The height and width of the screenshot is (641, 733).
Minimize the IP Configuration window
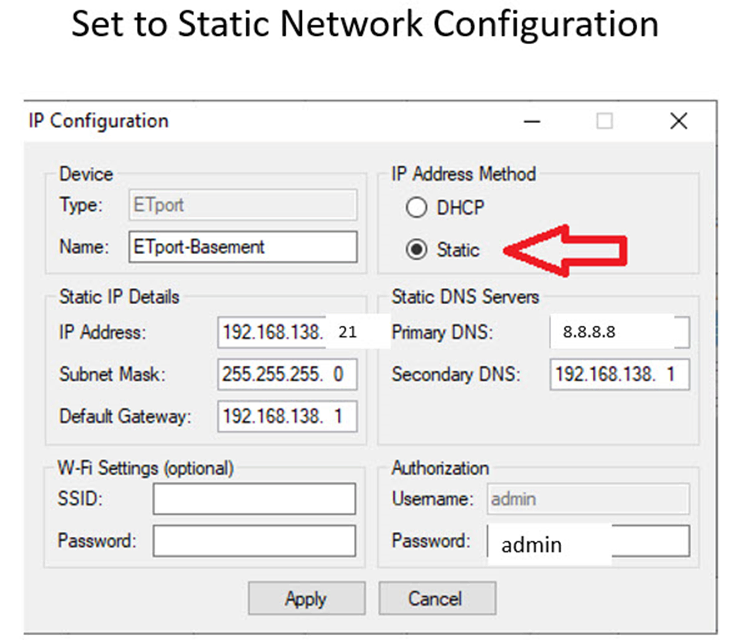tap(532, 121)
